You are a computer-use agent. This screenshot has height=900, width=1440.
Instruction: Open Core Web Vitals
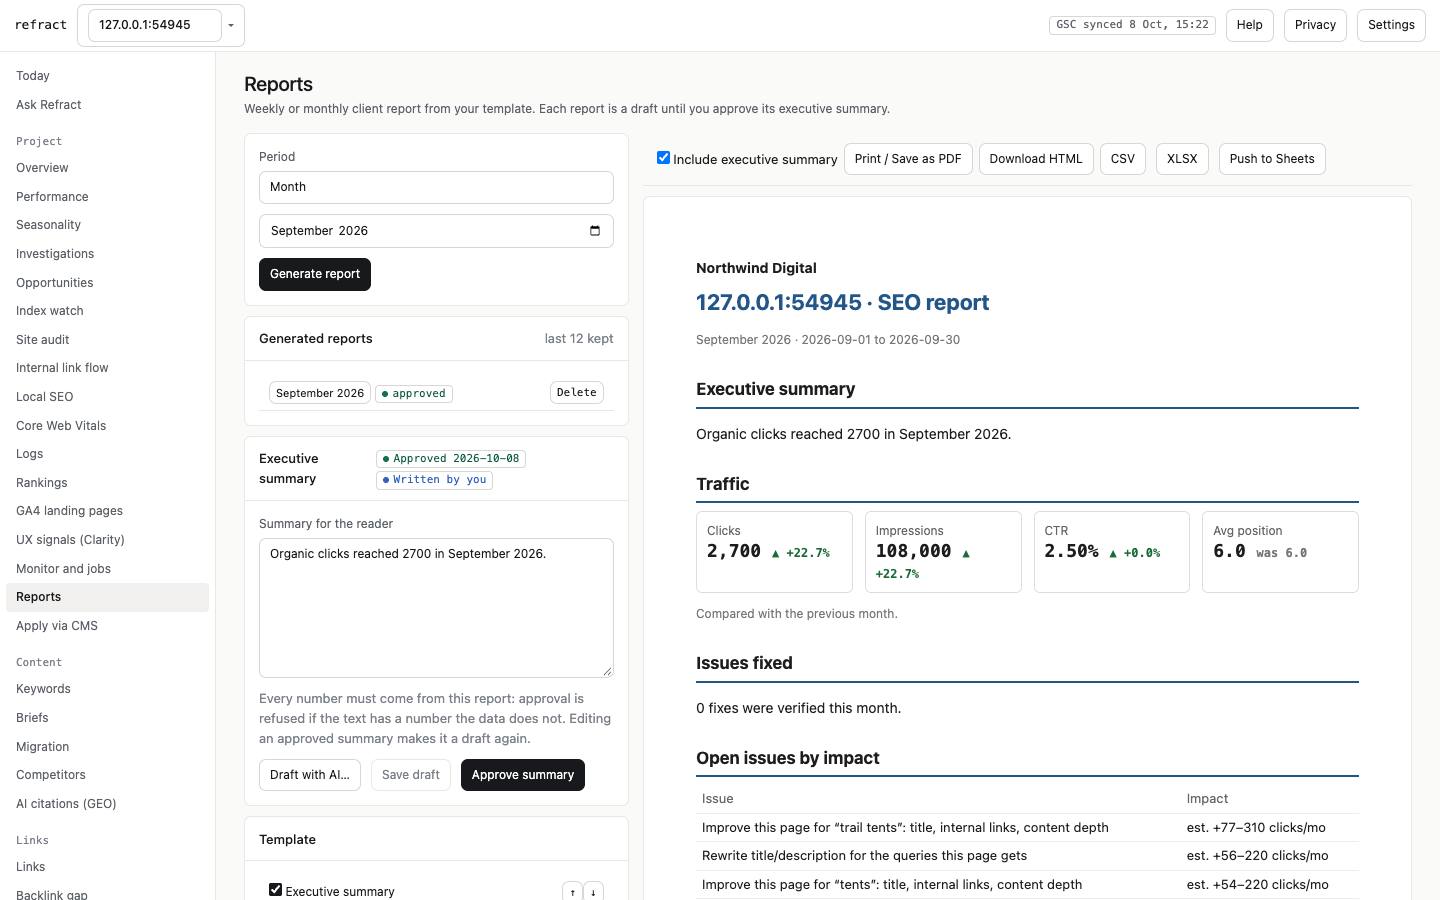[x=107, y=426]
